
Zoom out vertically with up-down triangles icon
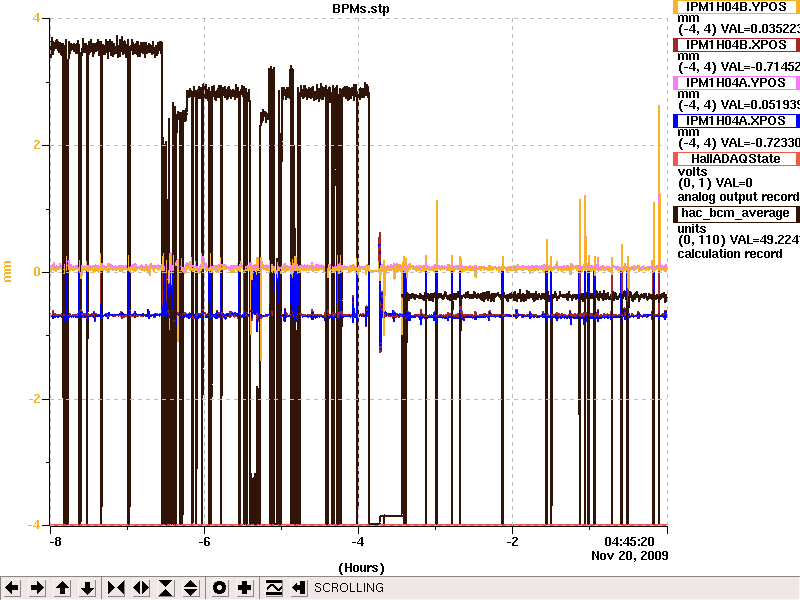(191, 588)
